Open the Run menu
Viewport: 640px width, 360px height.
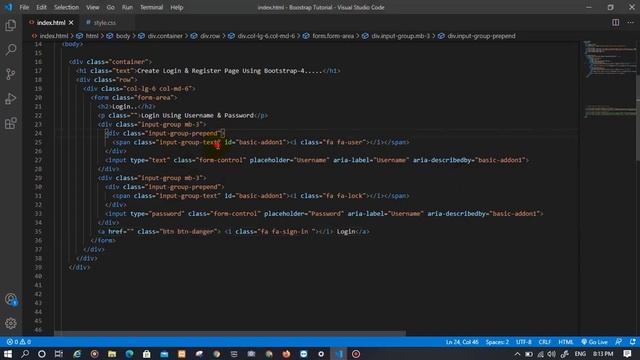[x=127, y=7]
